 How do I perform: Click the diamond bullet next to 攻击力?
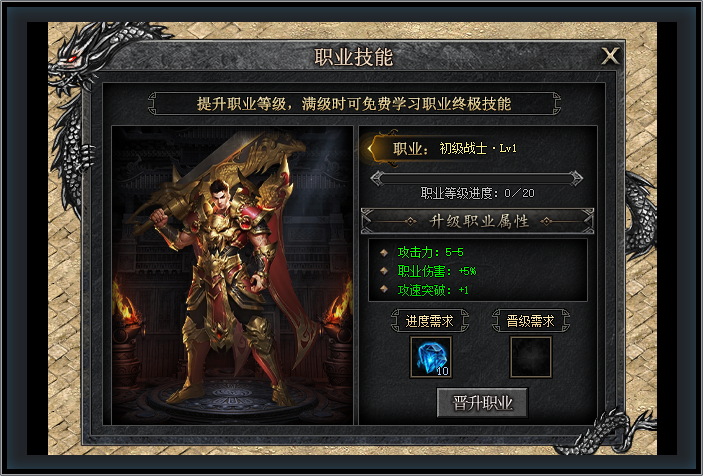tap(384, 252)
